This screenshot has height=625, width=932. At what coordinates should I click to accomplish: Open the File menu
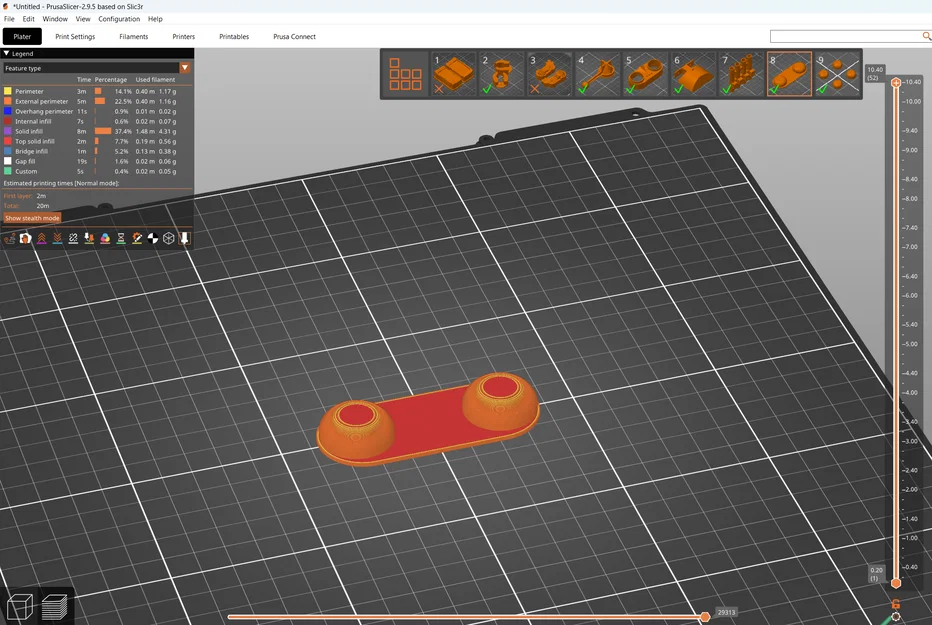click(x=9, y=19)
